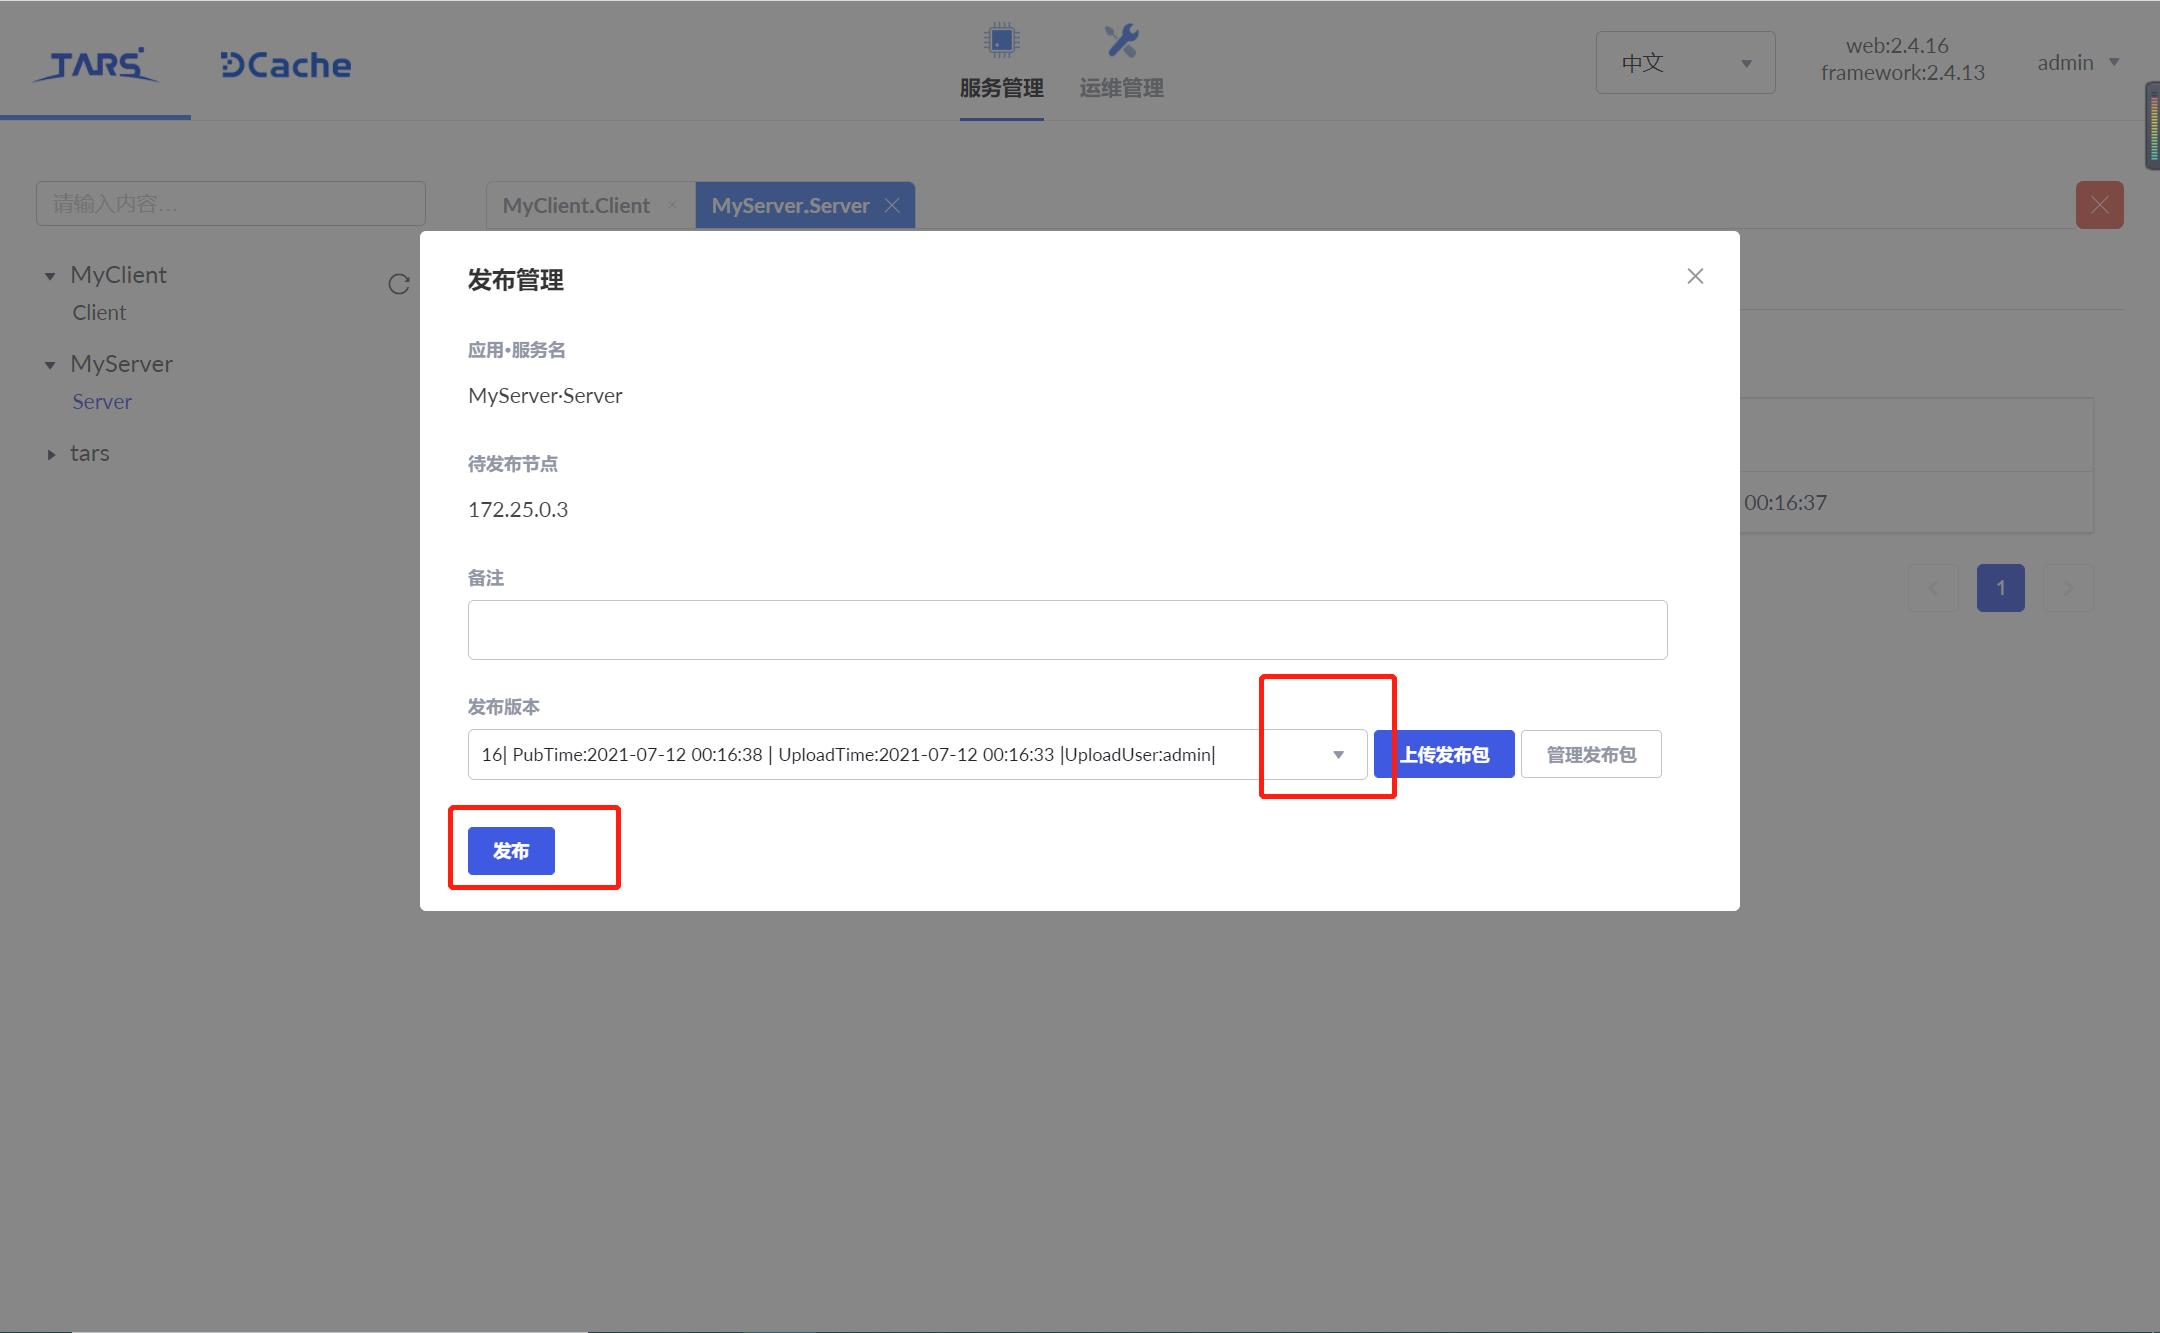Go to next page with right arrow
Viewport: 2160px width, 1333px height.
click(x=2068, y=588)
